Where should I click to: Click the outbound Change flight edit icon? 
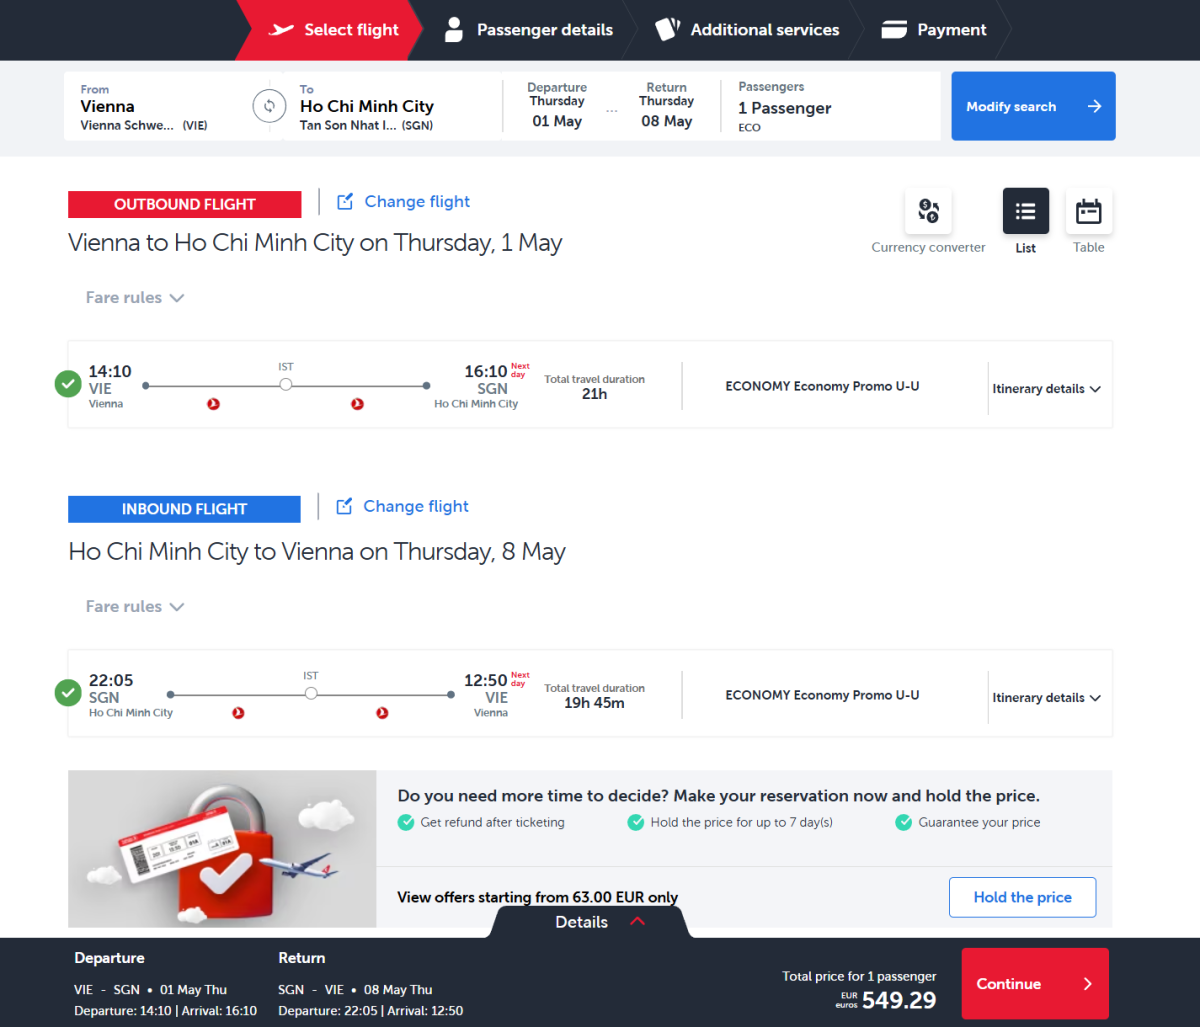[x=345, y=202]
